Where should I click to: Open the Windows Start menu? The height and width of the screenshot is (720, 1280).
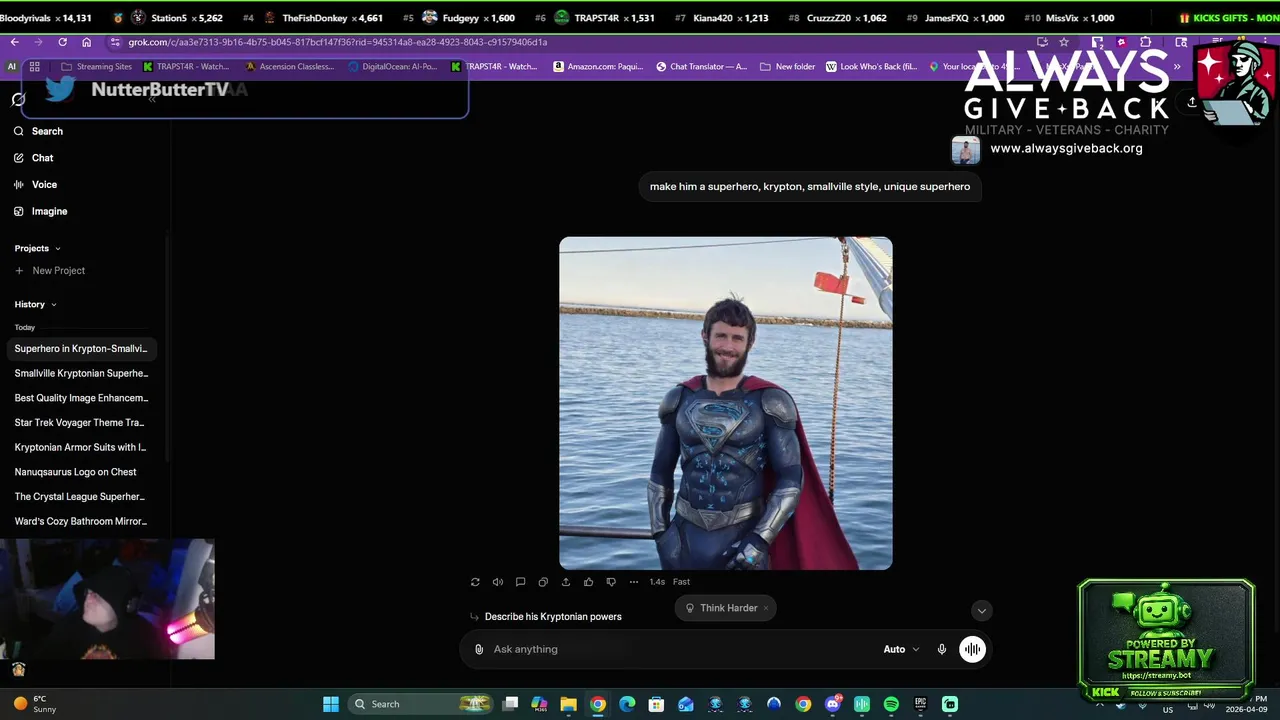point(331,704)
